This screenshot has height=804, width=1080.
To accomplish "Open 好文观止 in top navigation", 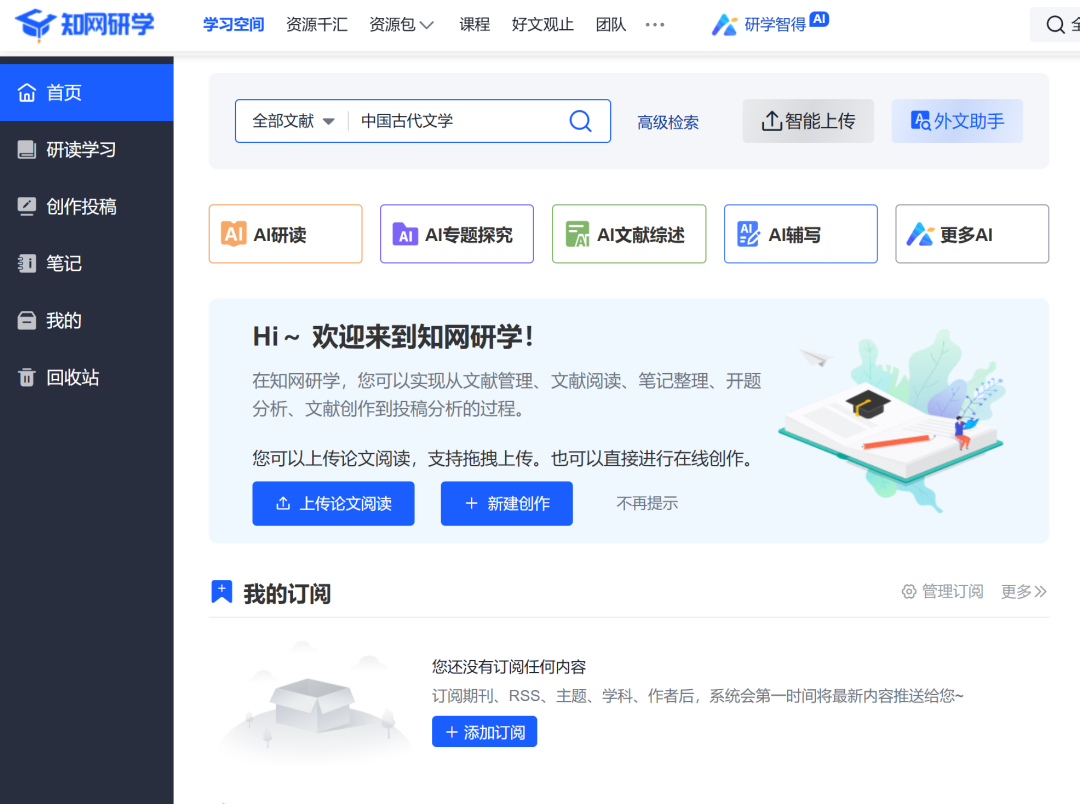I will (x=542, y=25).
